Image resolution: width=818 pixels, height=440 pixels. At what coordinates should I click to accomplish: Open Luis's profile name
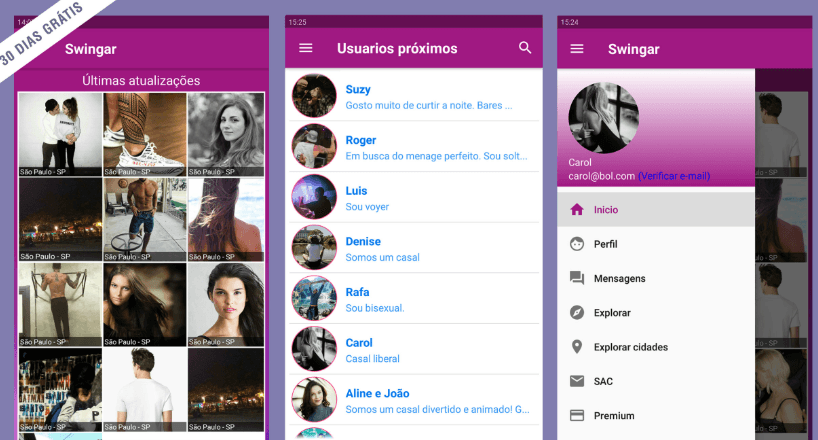pyautogui.click(x=356, y=191)
